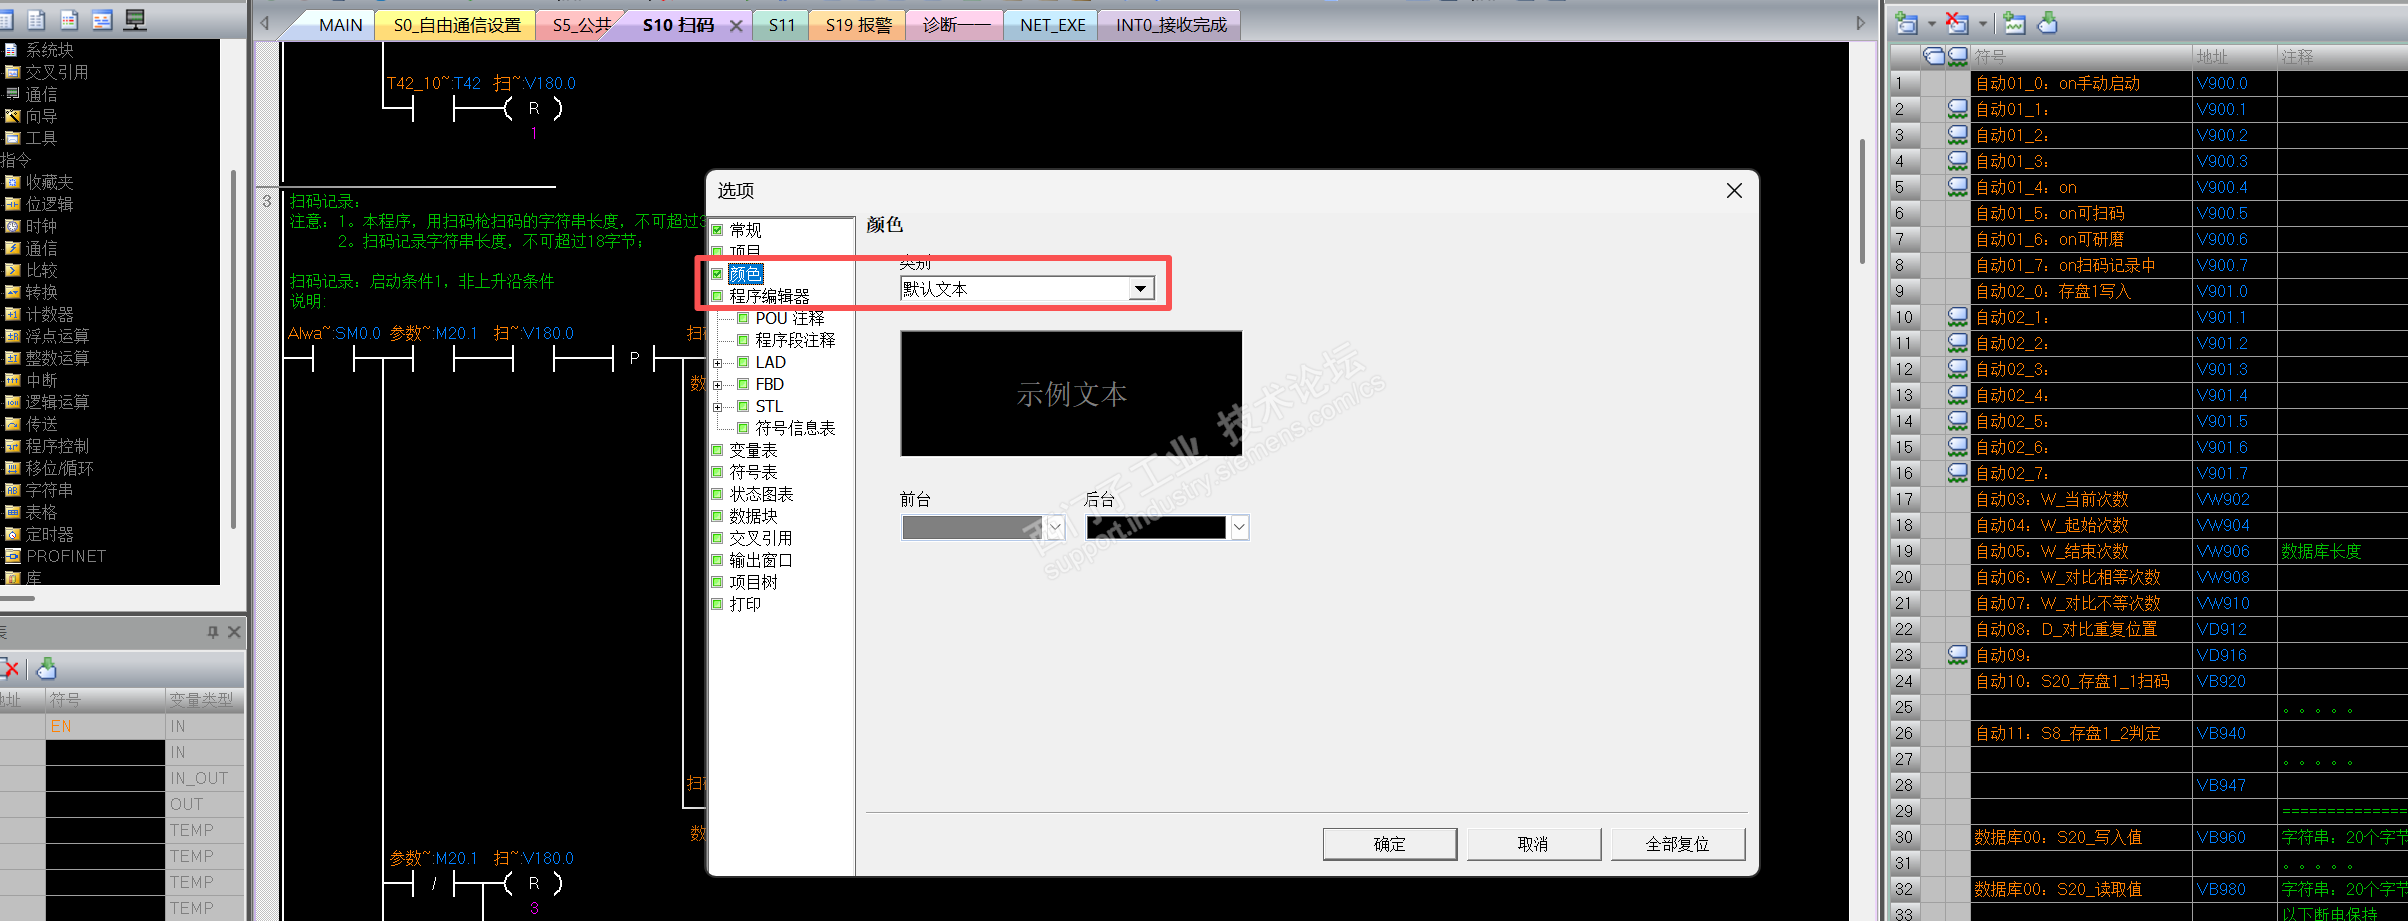The image size is (2408, 921).
Task: Click the 程序编辑器 tree checkbox
Action: point(717,296)
